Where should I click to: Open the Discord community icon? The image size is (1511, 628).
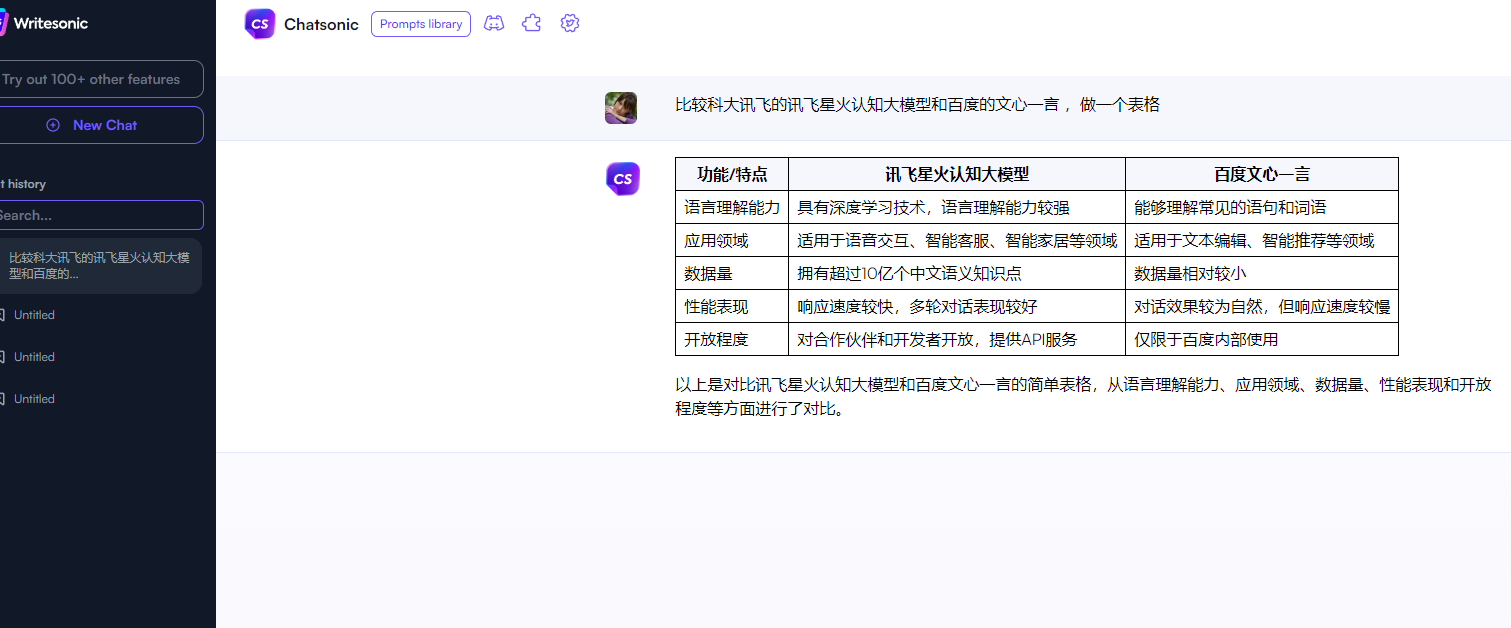tap(494, 23)
